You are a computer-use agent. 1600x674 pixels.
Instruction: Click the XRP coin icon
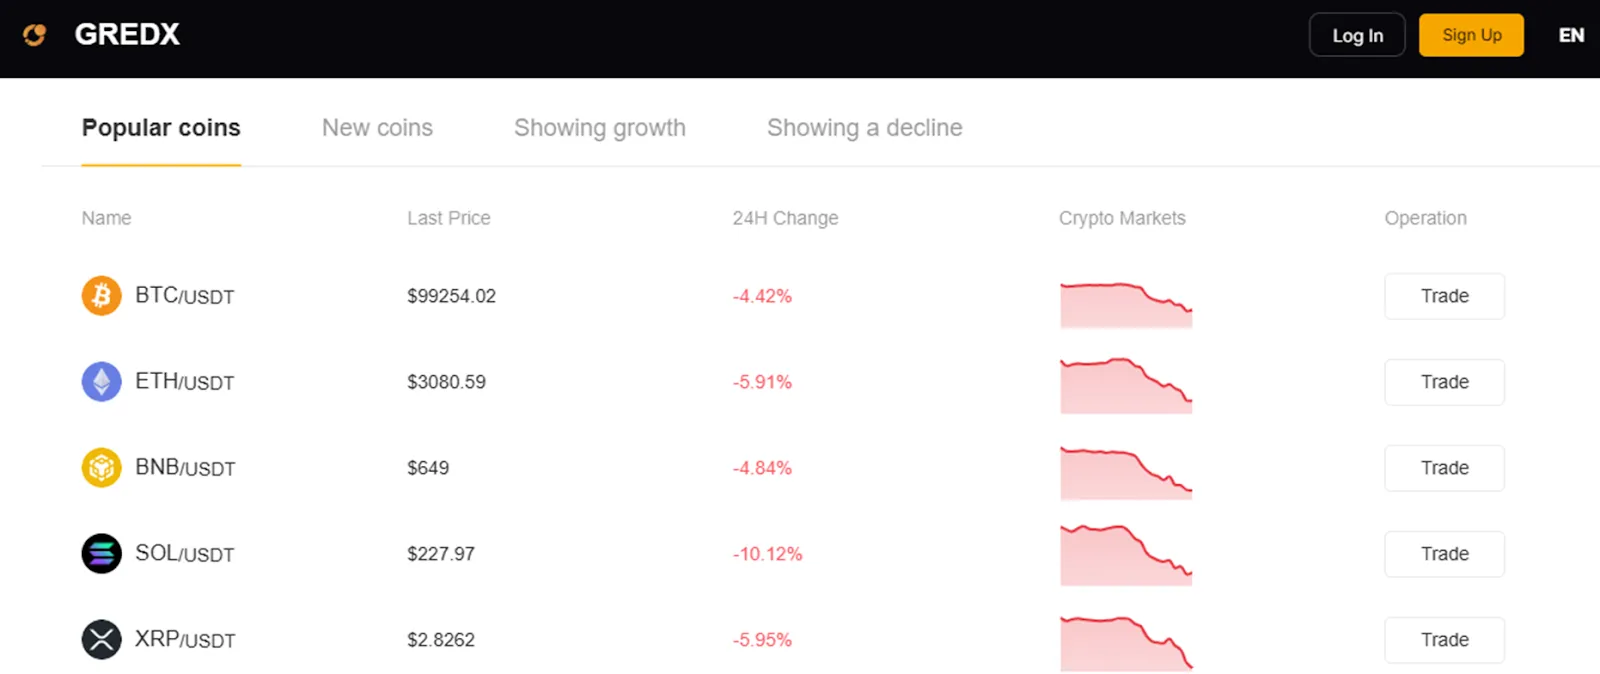101,640
